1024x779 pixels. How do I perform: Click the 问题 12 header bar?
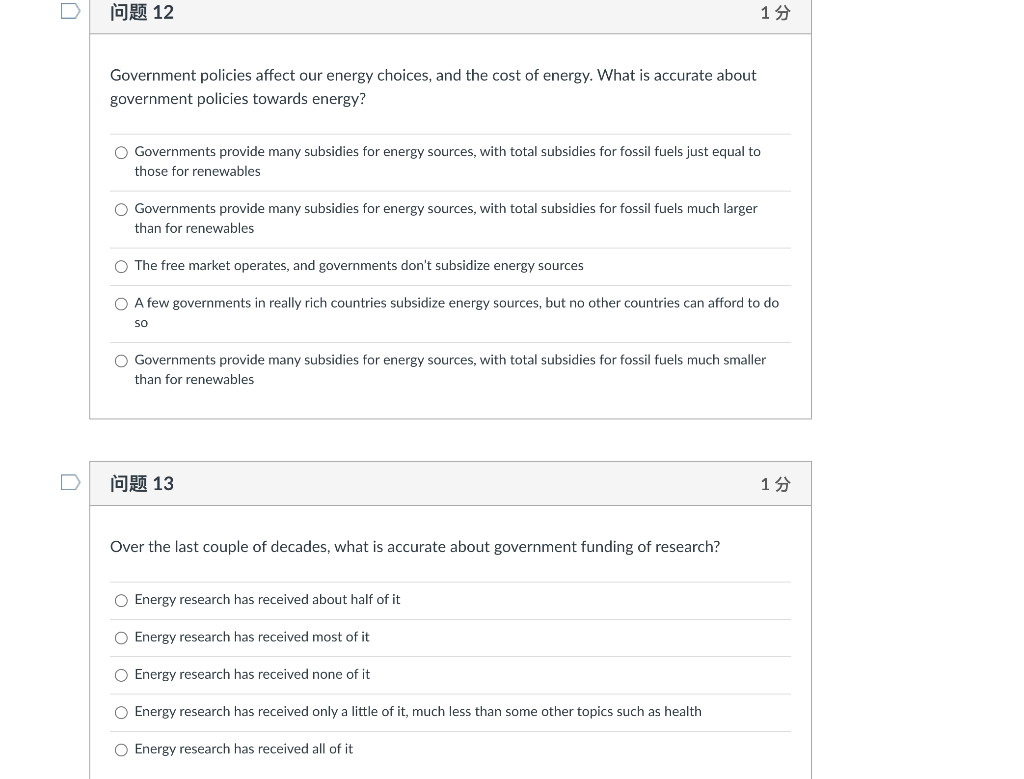400,13
